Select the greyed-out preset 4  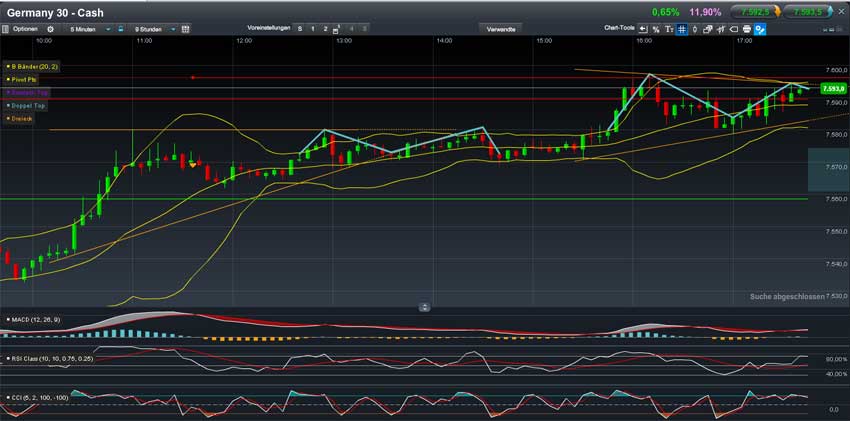(351, 29)
